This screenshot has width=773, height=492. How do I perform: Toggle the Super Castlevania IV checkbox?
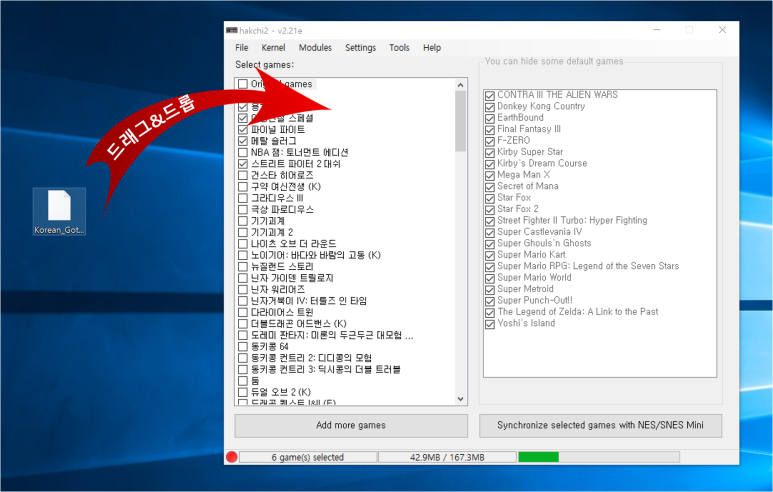coord(490,232)
